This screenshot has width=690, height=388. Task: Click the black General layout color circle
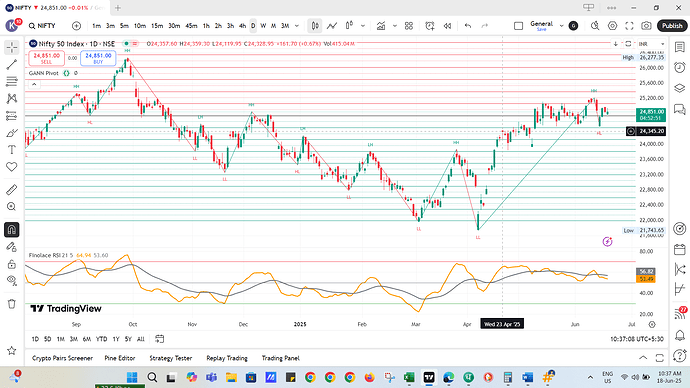pos(573,26)
